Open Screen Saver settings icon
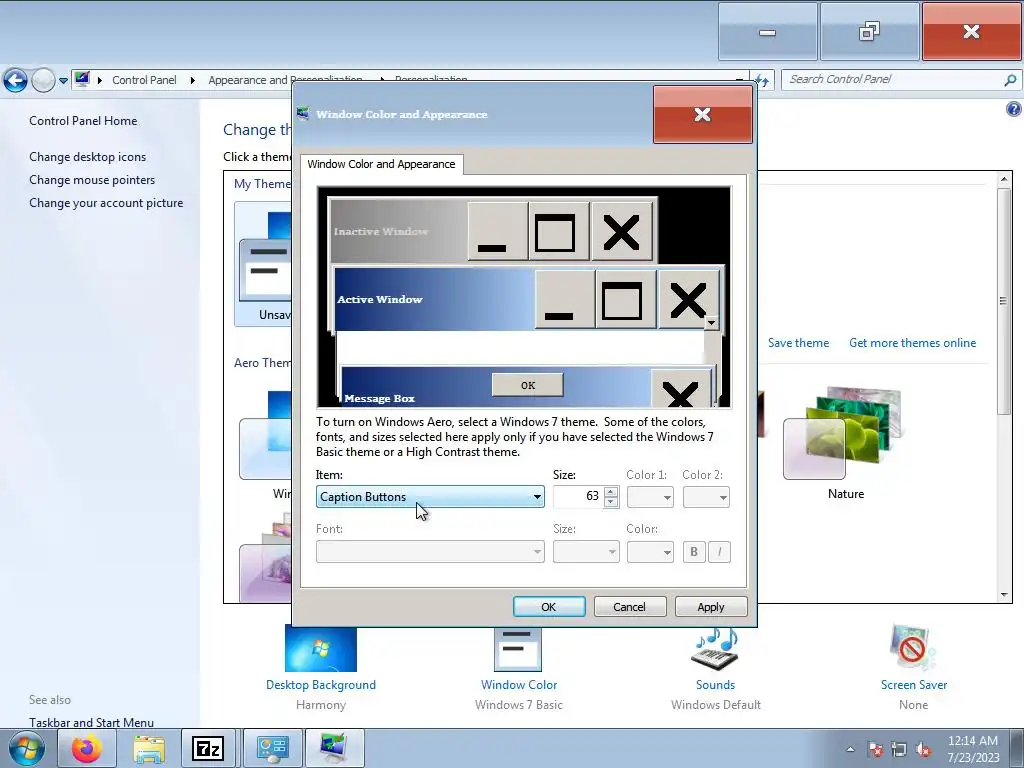The height and width of the screenshot is (768, 1024). (x=913, y=648)
